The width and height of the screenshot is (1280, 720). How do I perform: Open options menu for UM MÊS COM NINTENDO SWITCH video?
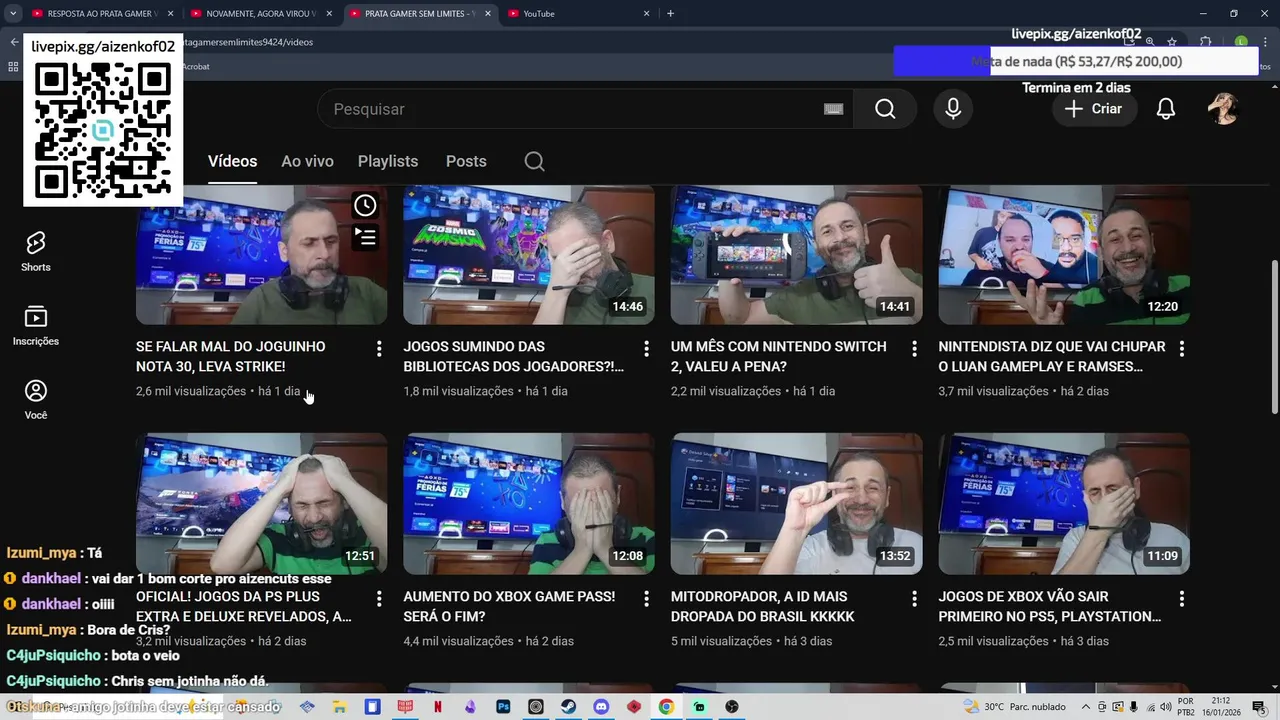[914, 348]
